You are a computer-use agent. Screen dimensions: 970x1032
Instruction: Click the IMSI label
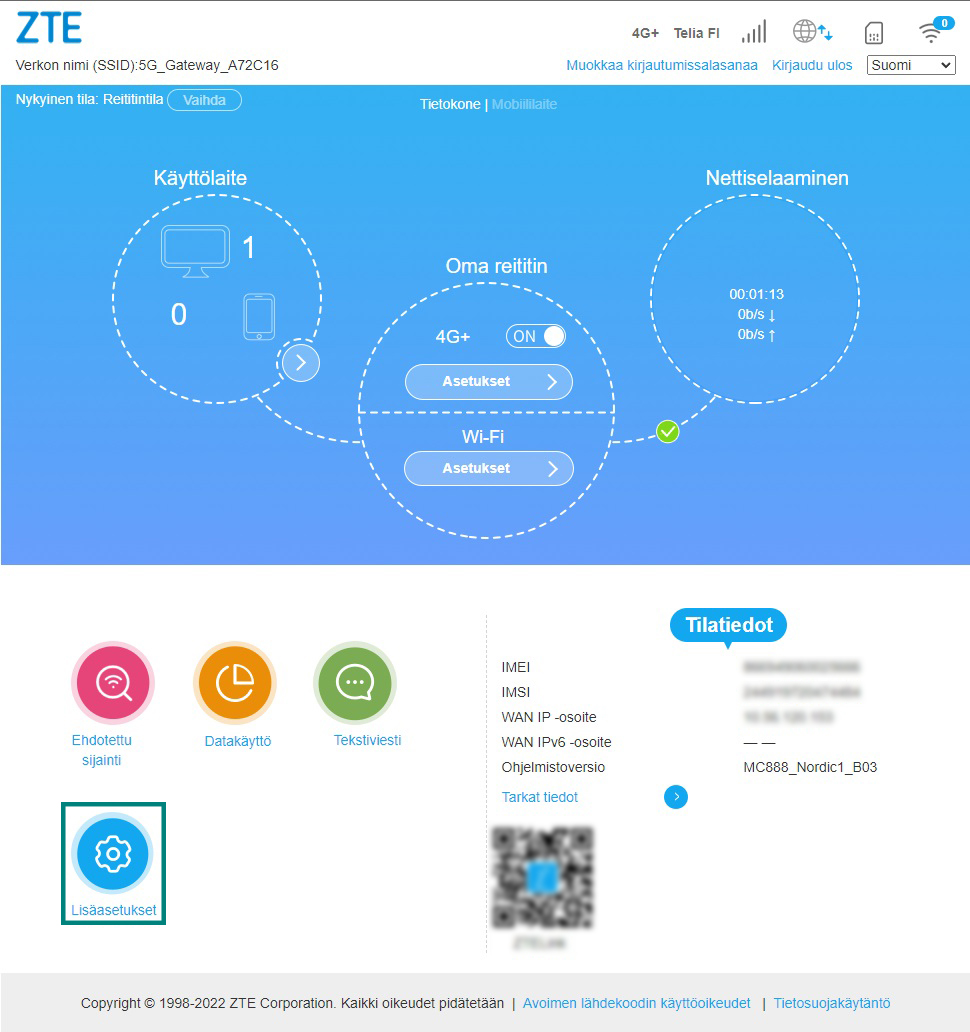[515, 692]
